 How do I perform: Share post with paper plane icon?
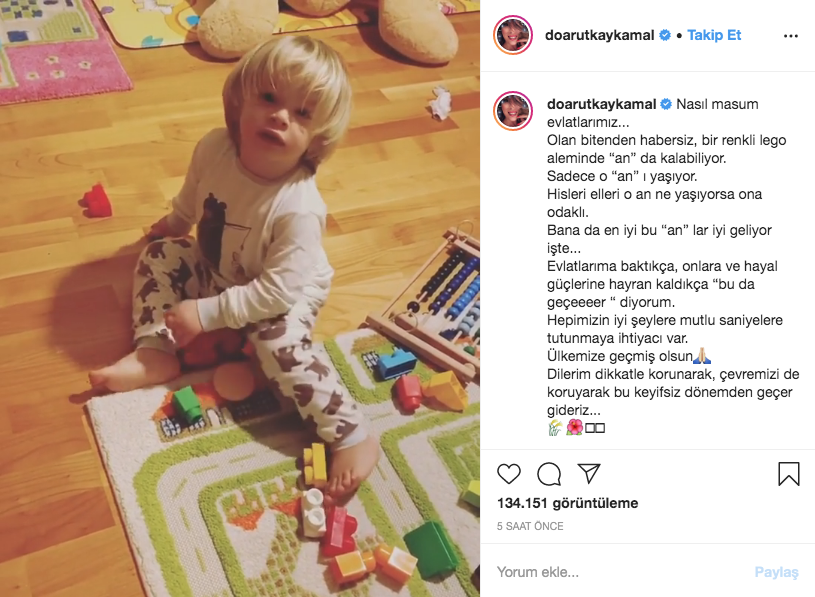[x=589, y=473]
